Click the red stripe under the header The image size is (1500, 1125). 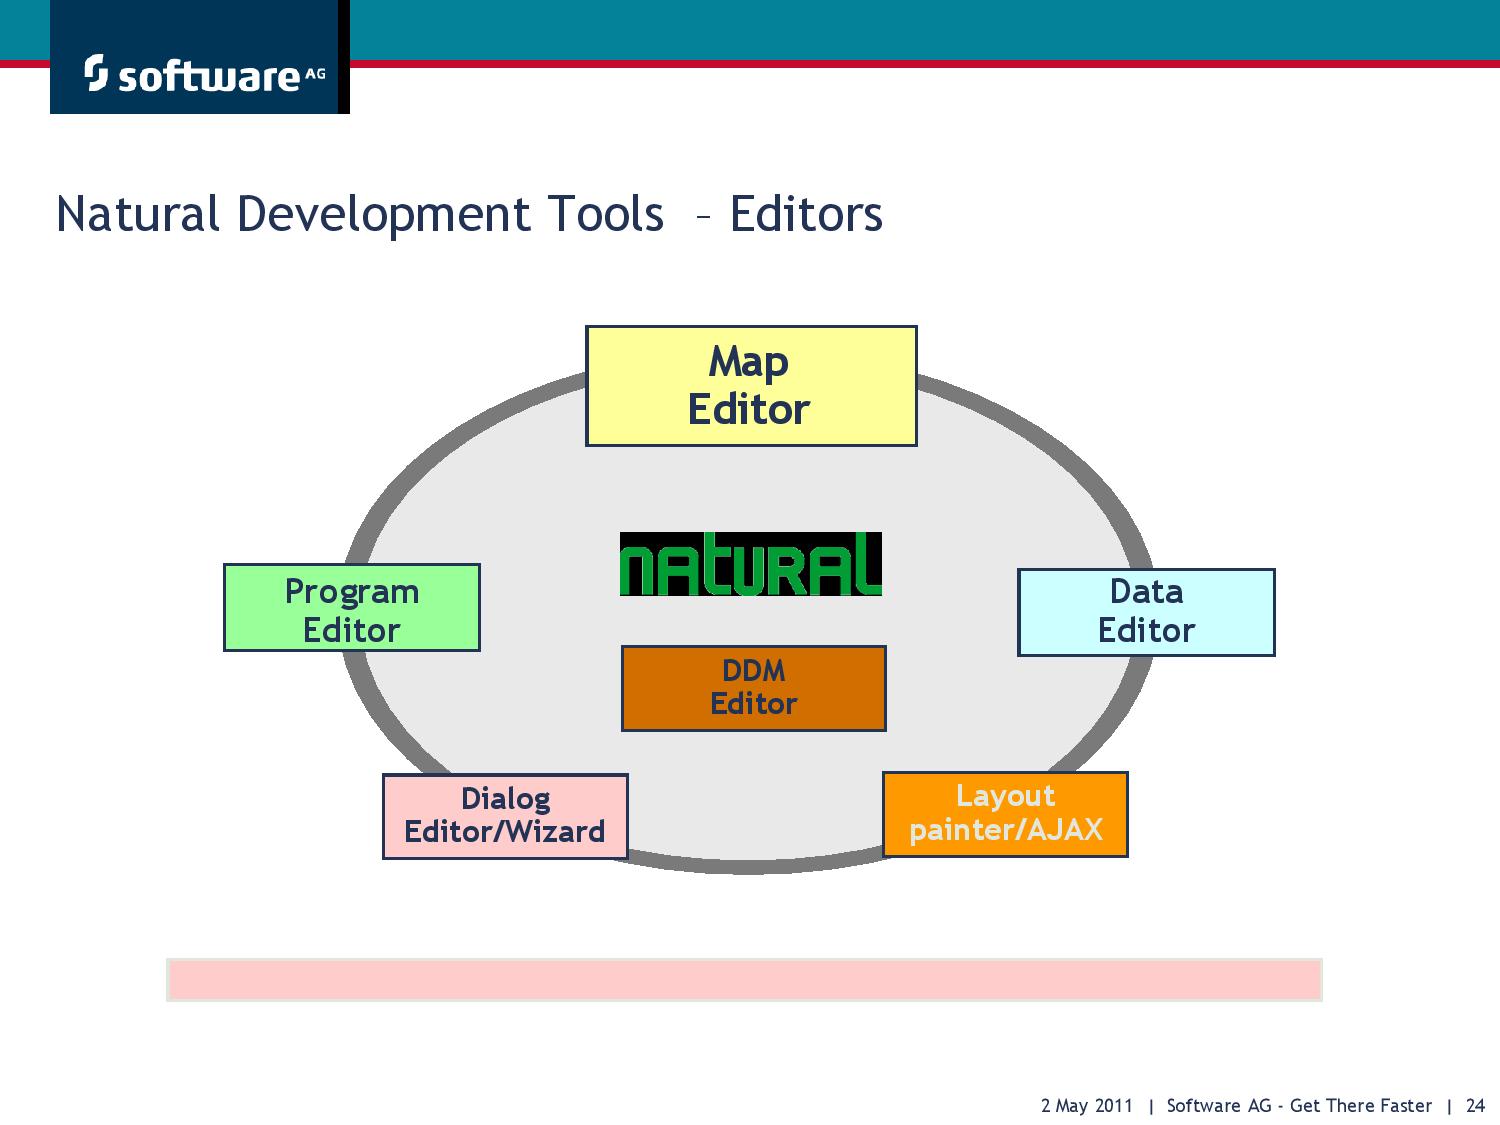tap(925, 64)
